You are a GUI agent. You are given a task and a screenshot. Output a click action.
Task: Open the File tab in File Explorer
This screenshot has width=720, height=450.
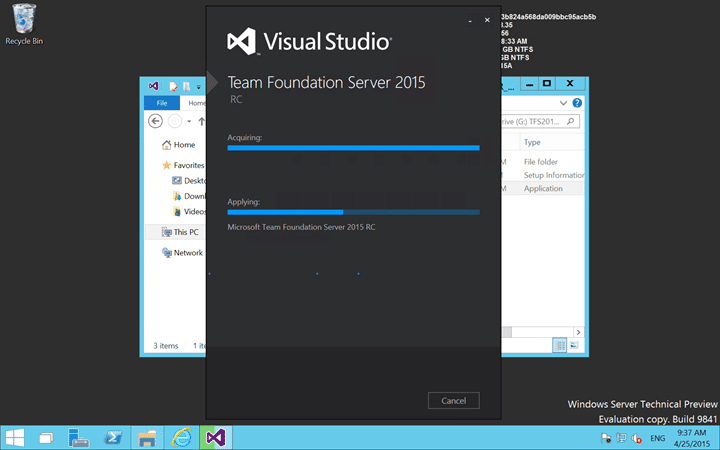(162, 103)
